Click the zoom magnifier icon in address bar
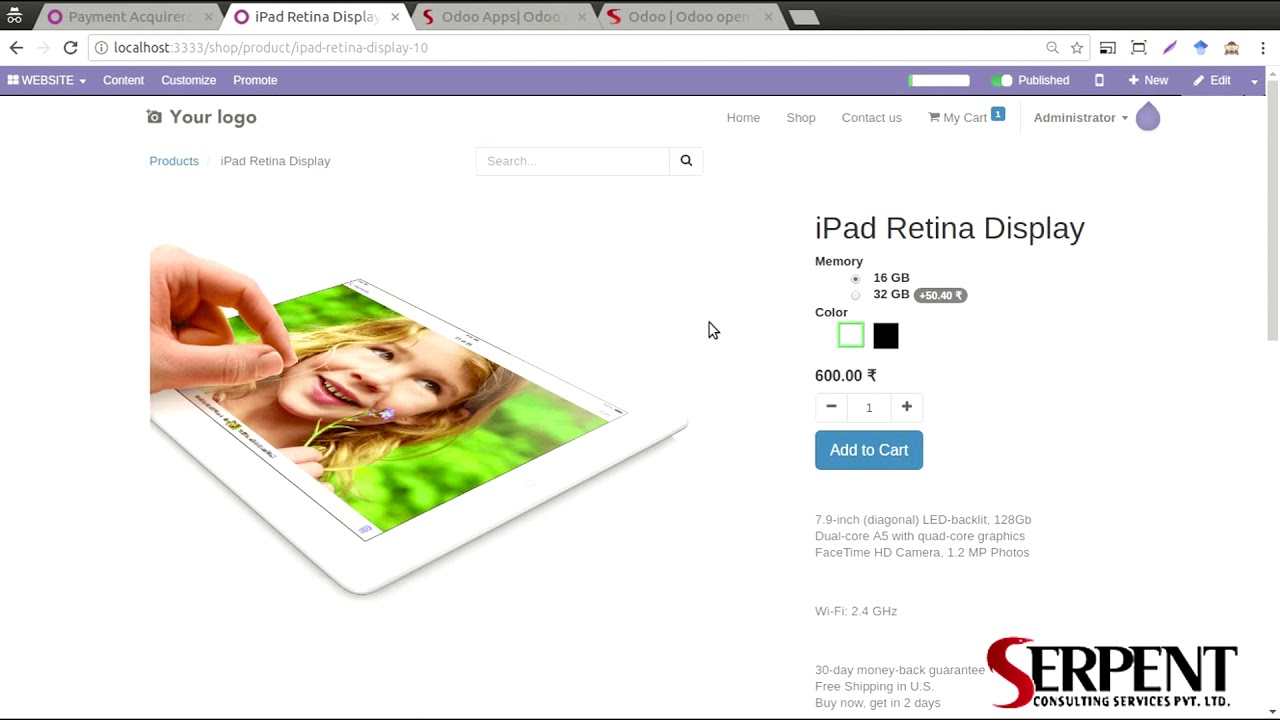This screenshot has height=720, width=1280. pyautogui.click(x=1052, y=47)
